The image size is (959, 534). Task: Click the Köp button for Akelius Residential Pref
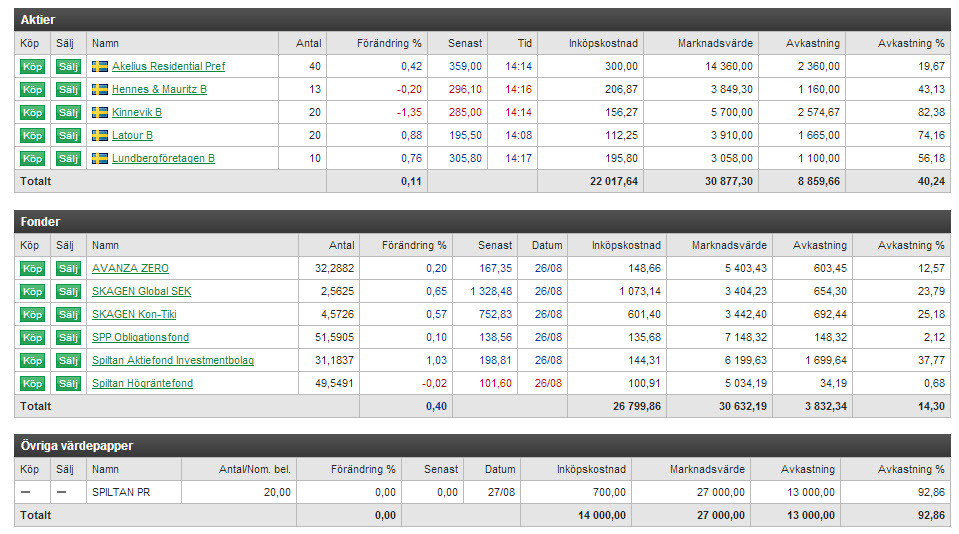(32, 67)
